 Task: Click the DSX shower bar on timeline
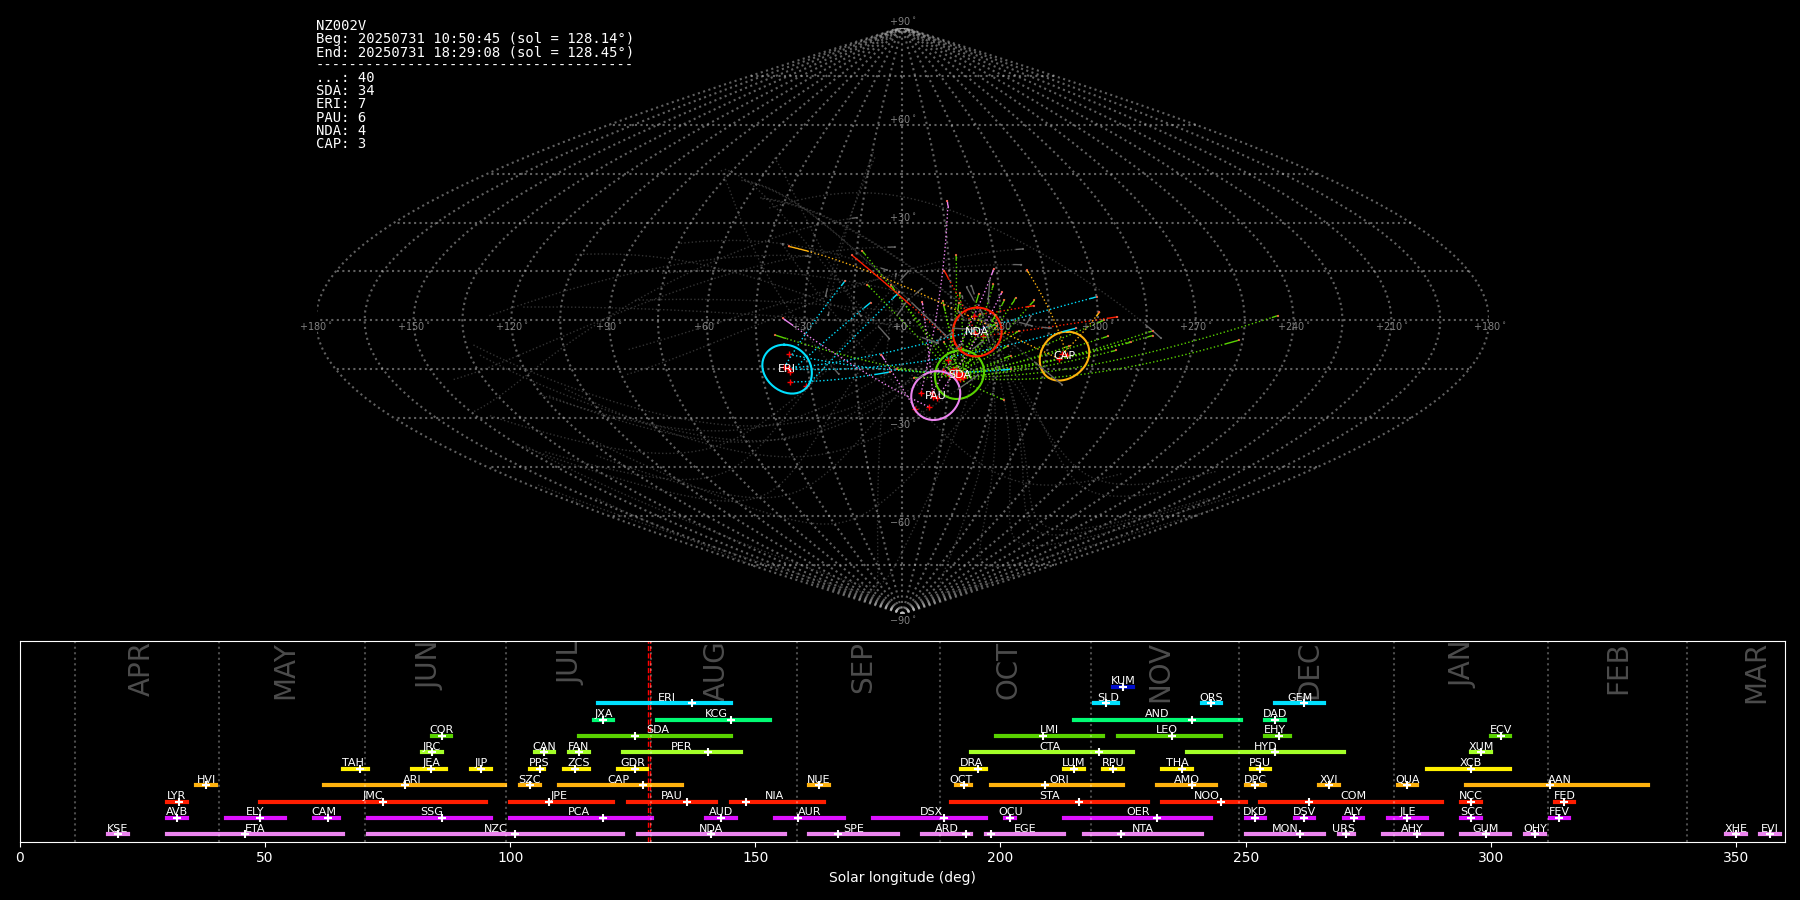pyautogui.click(x=929, y=818)
